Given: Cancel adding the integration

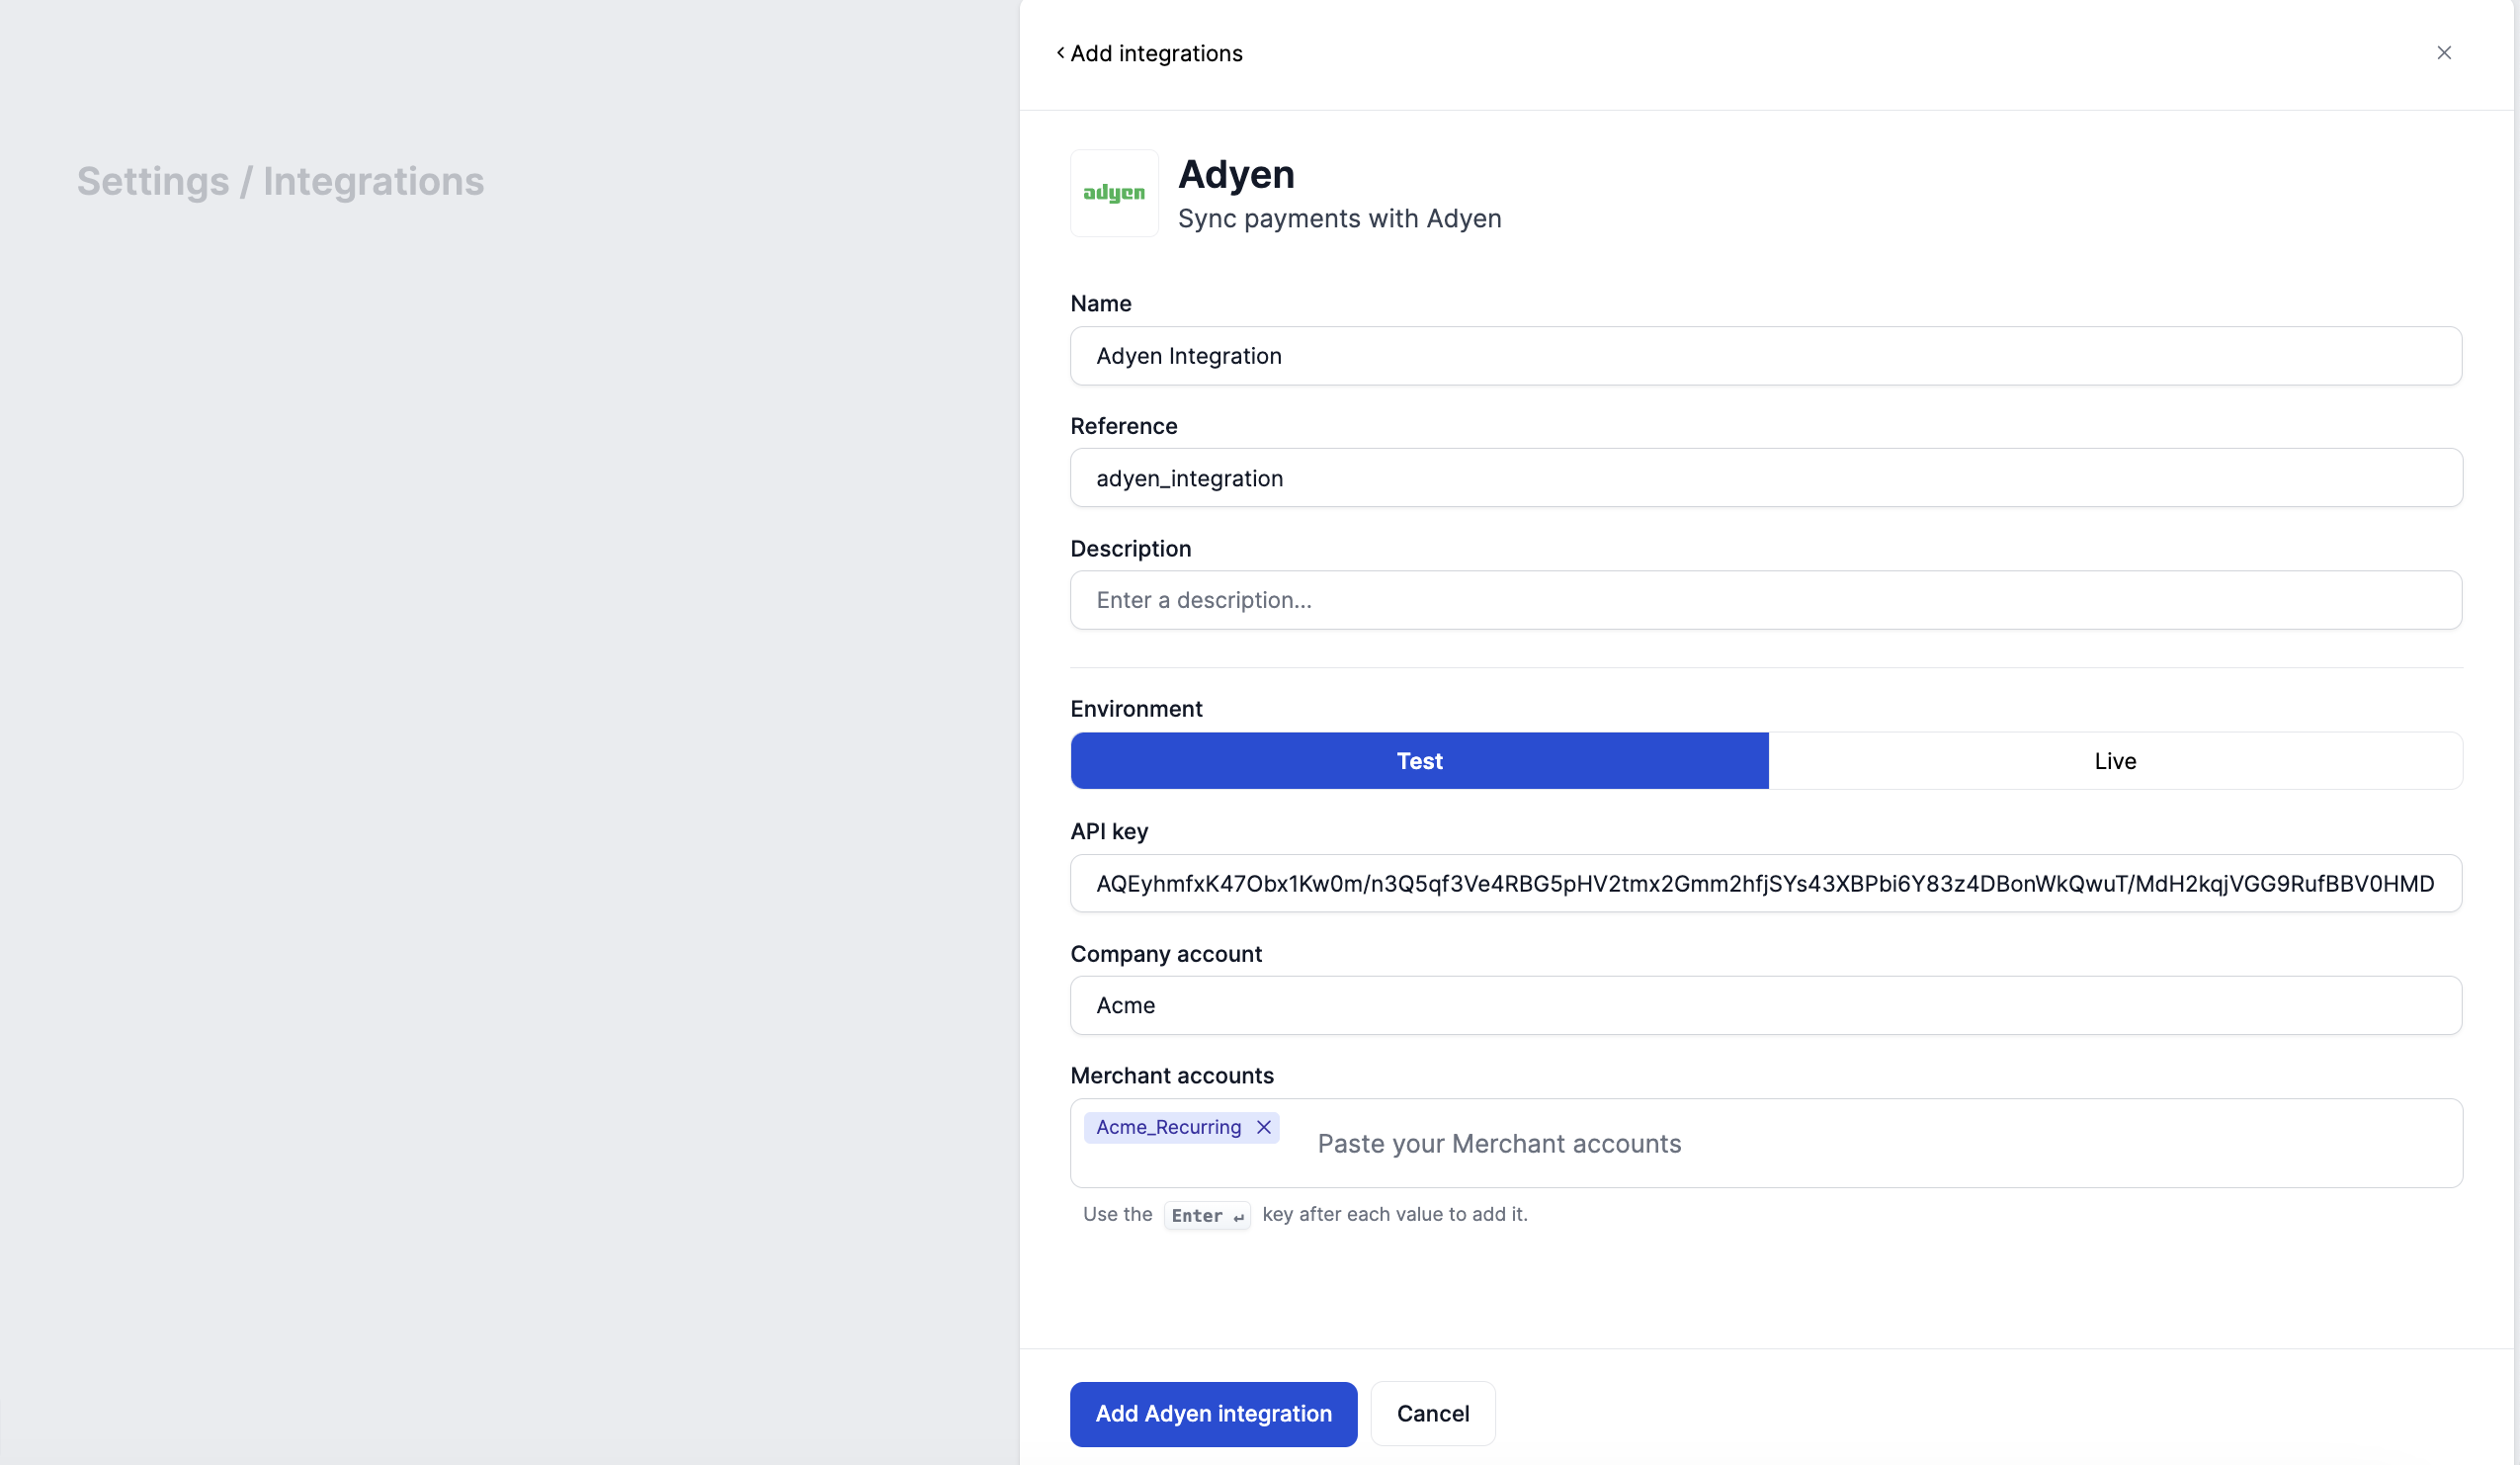Looking at the screenshot, I should pyautogui.click(x=1432, y=1414).
